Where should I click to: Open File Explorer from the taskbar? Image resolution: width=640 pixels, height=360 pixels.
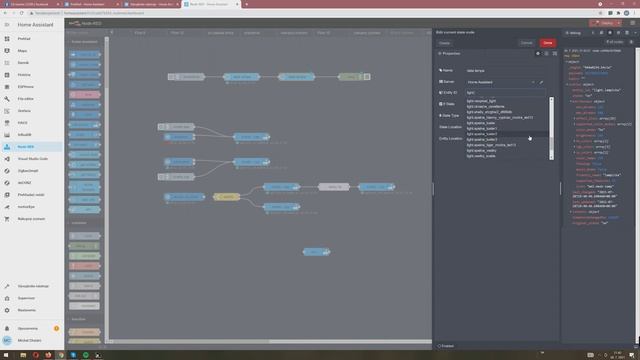coord(23,355)
